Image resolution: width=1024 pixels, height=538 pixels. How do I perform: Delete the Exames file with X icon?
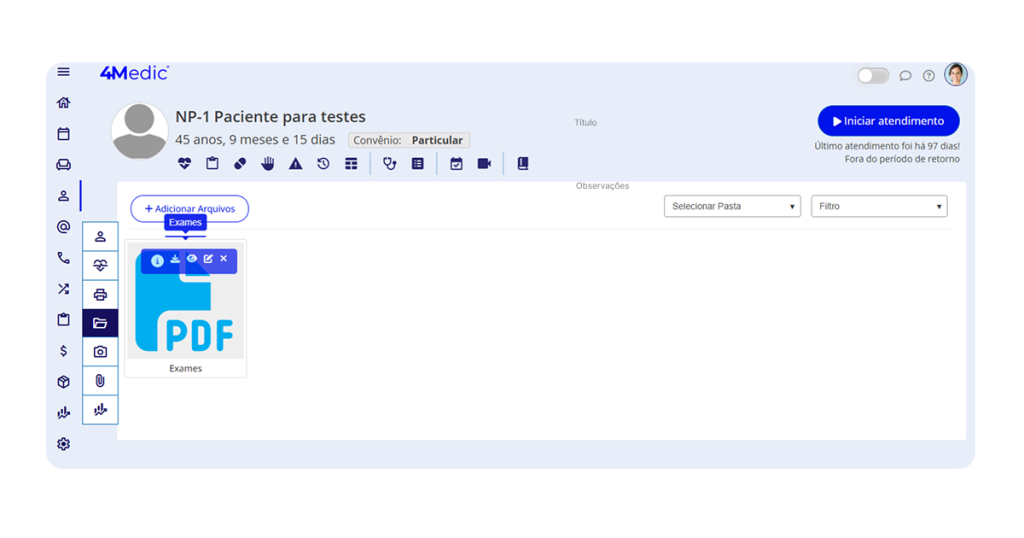tap(223, 259)
